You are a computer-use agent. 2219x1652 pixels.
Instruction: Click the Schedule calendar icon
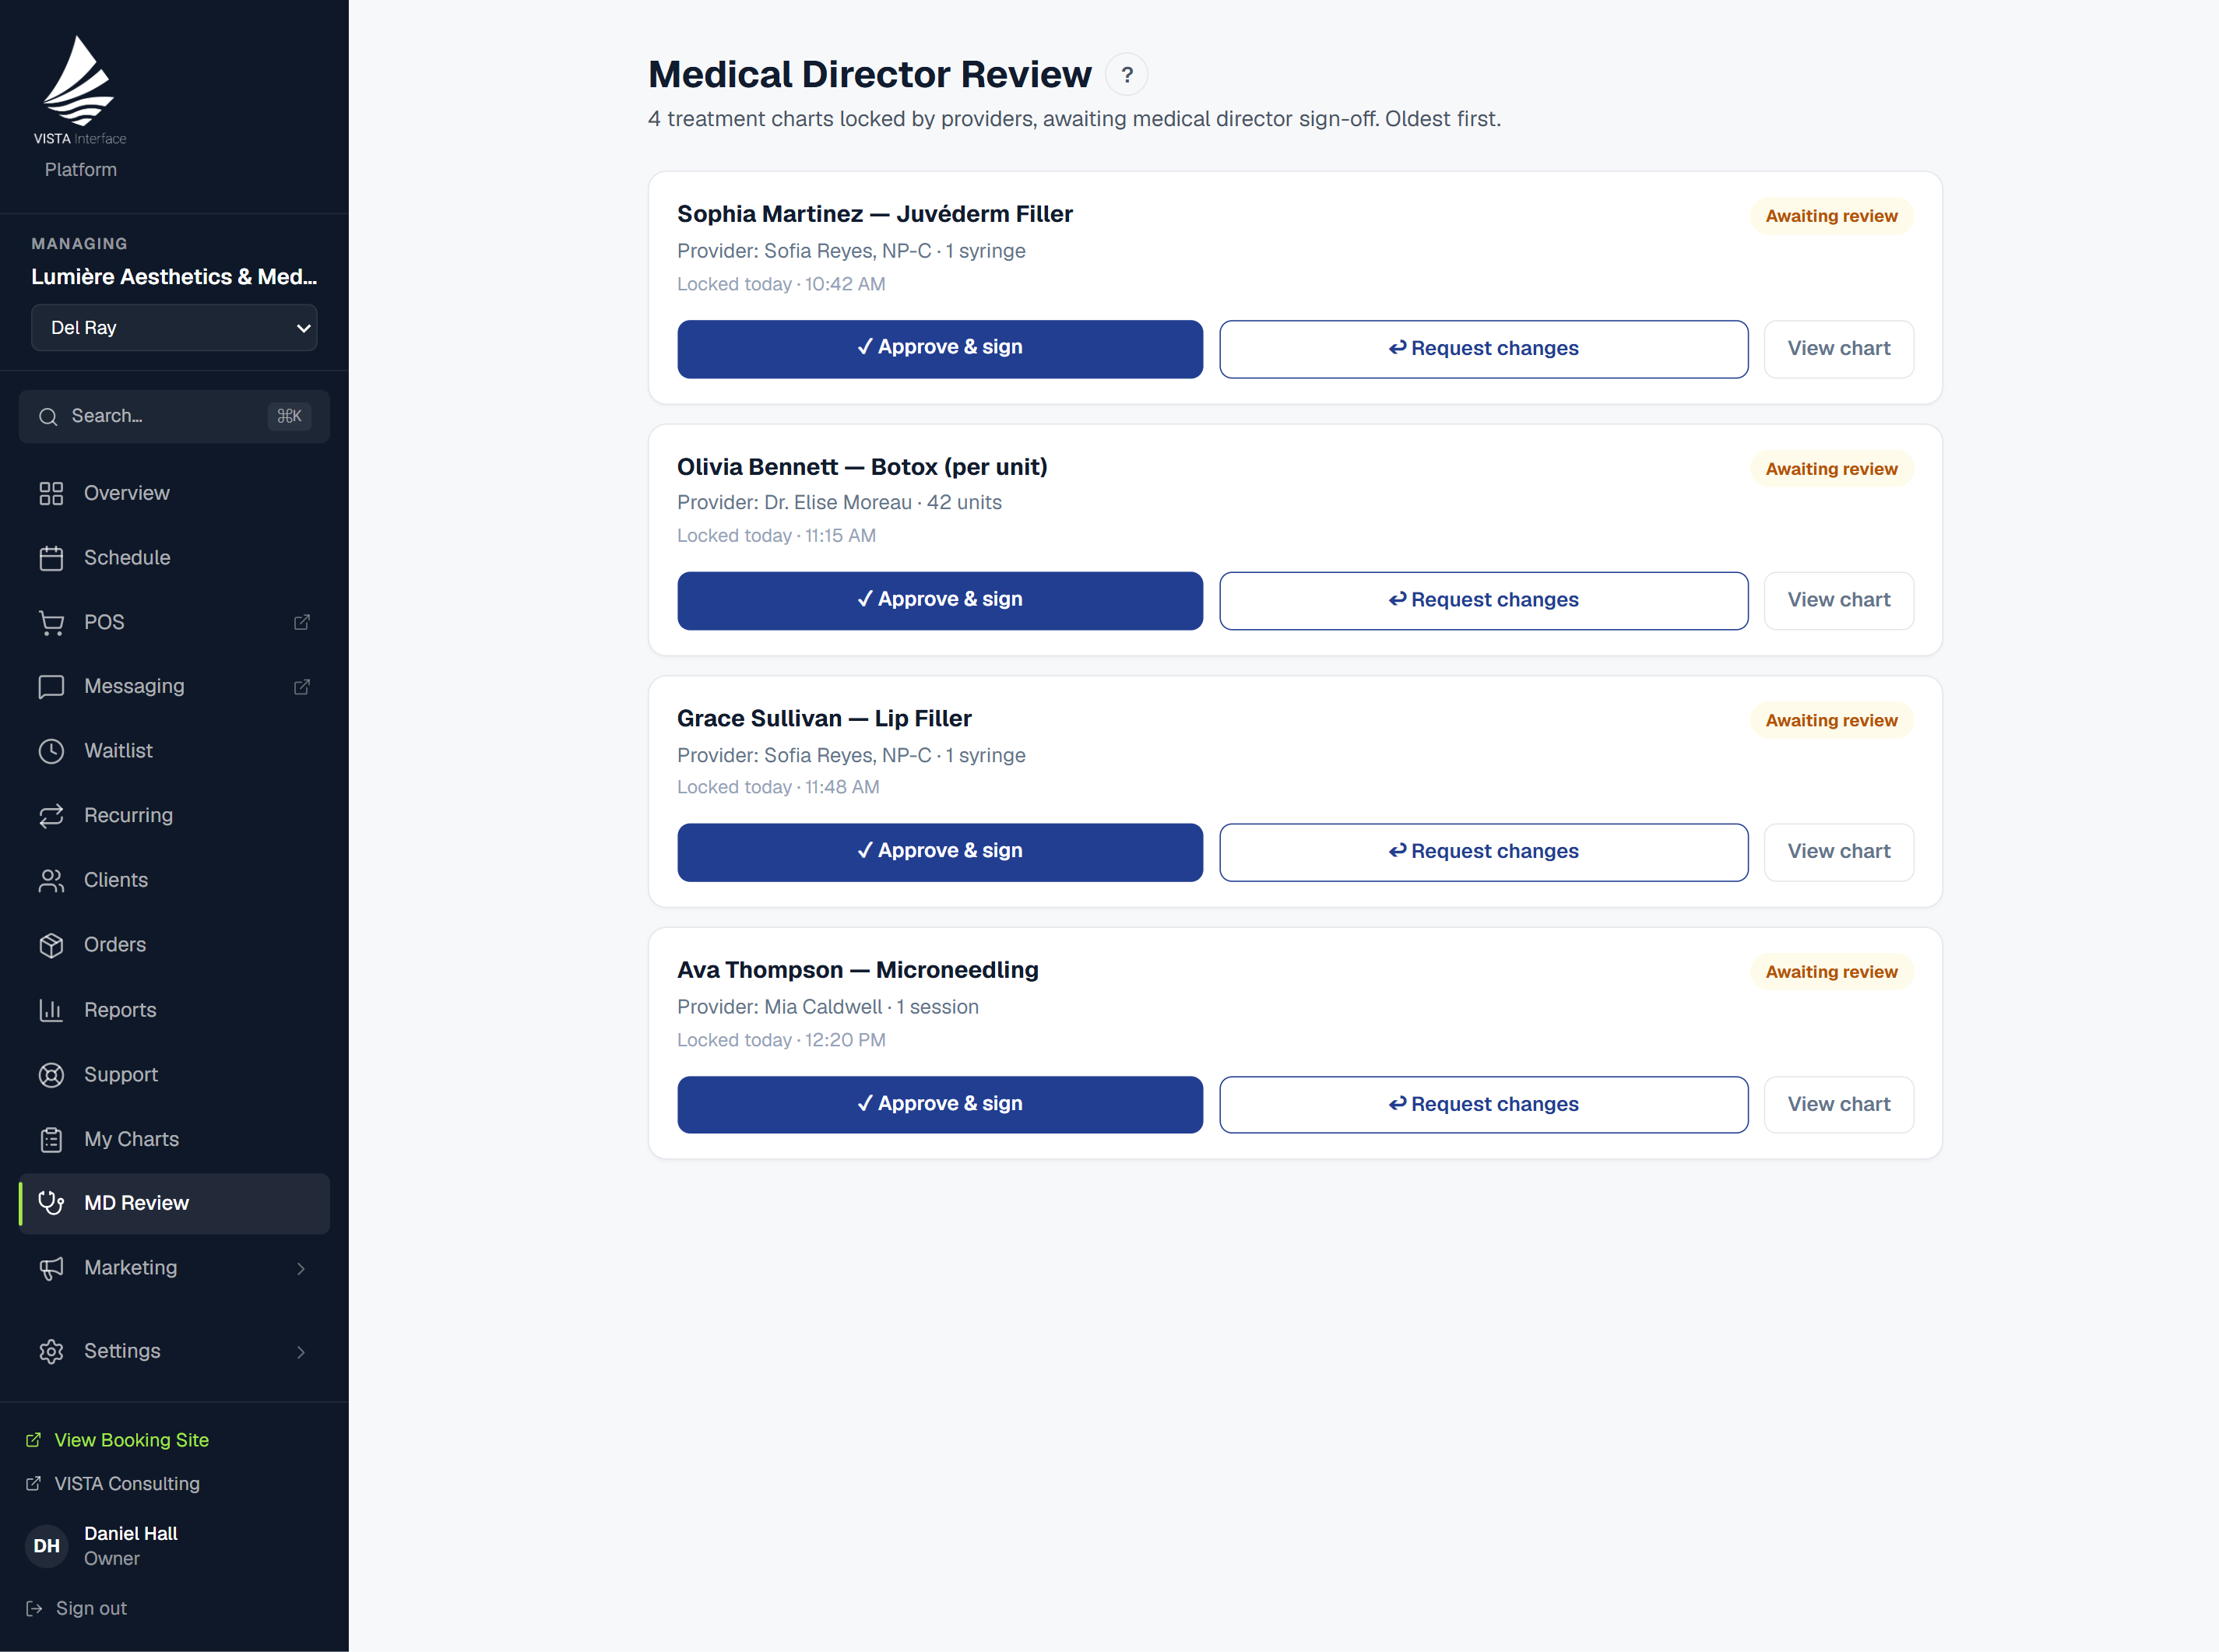[51, 558]
